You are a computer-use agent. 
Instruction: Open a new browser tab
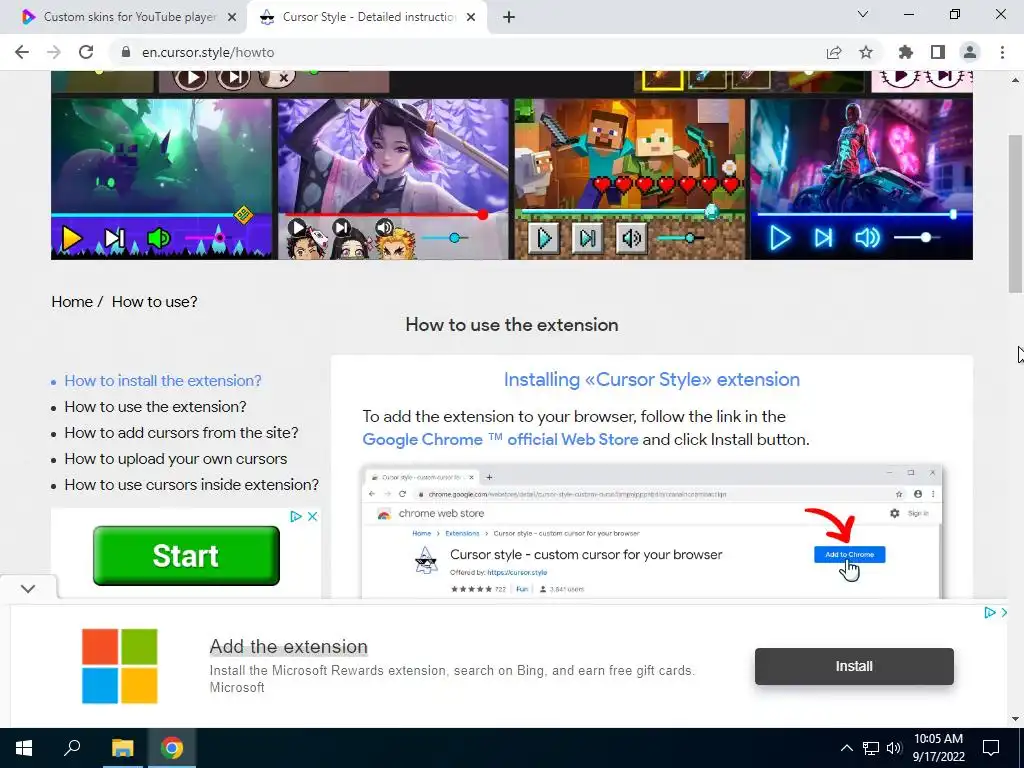tap(509, 18)
